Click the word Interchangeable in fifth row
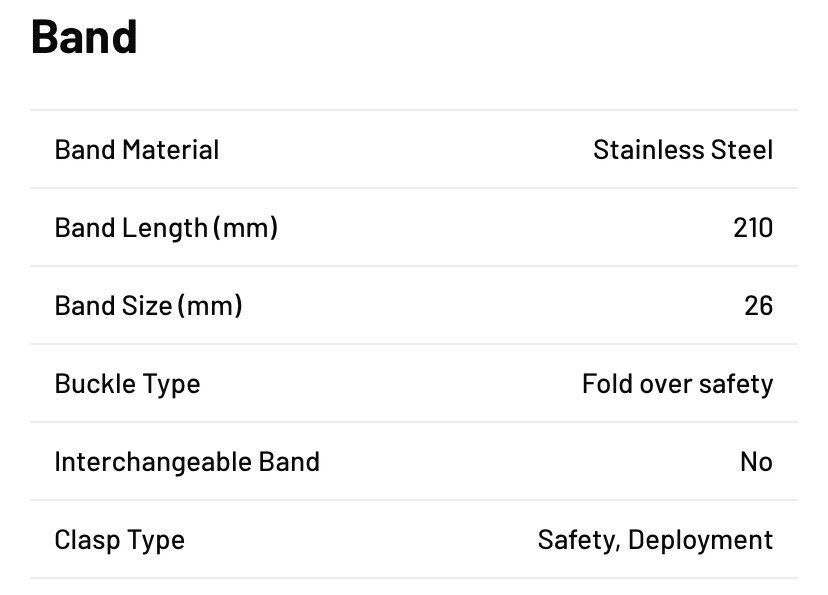Viewport: 828px width, 595px height. click(x=154, y=462)
